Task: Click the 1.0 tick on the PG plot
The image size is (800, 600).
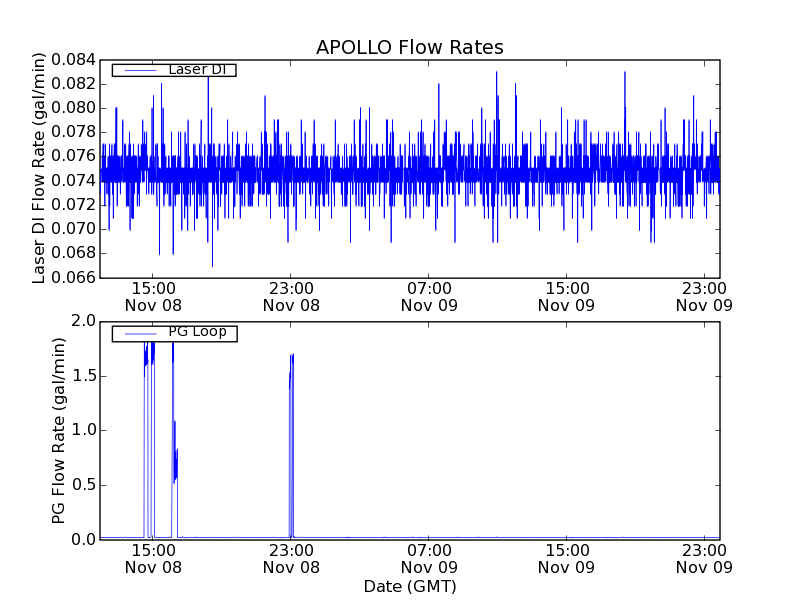Action: coord(83,430)
